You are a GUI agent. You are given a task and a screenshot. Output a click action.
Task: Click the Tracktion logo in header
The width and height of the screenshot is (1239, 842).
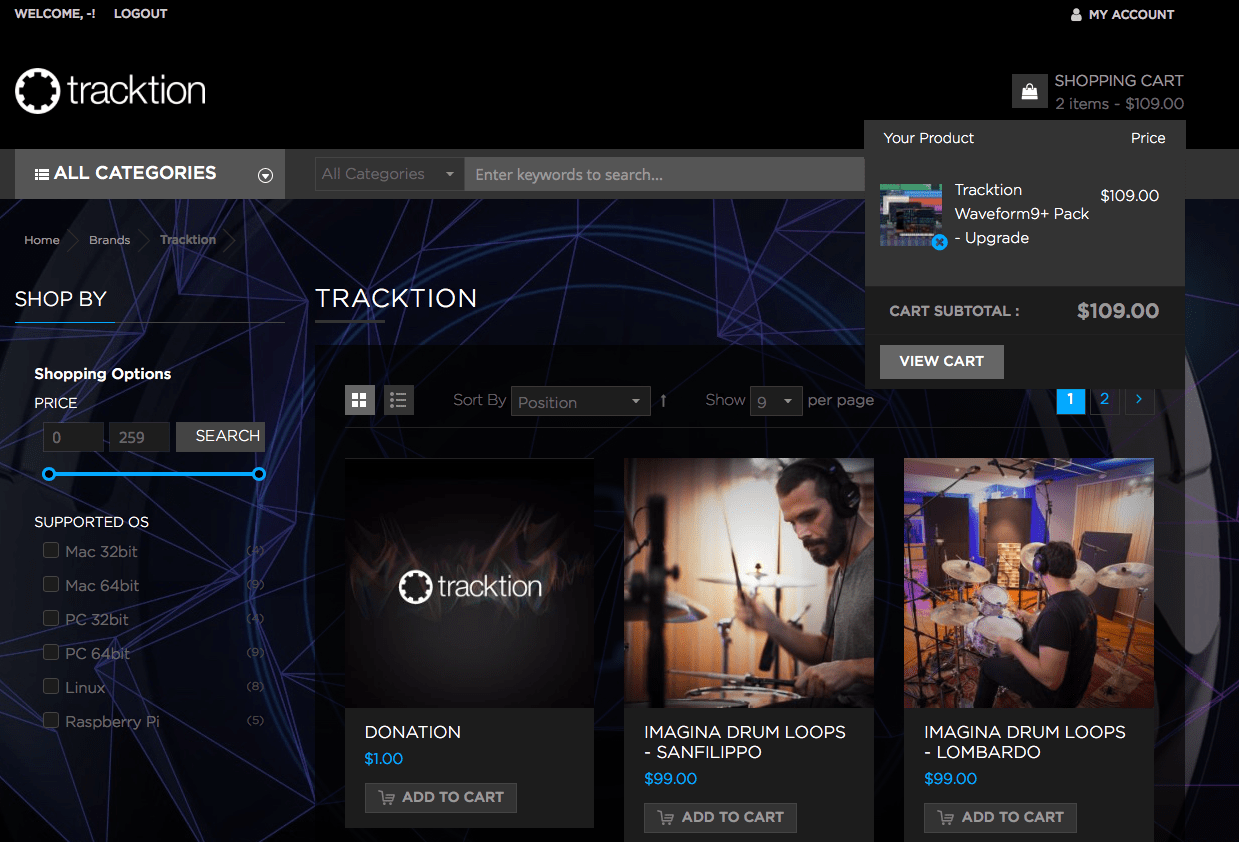coord(110,91)
